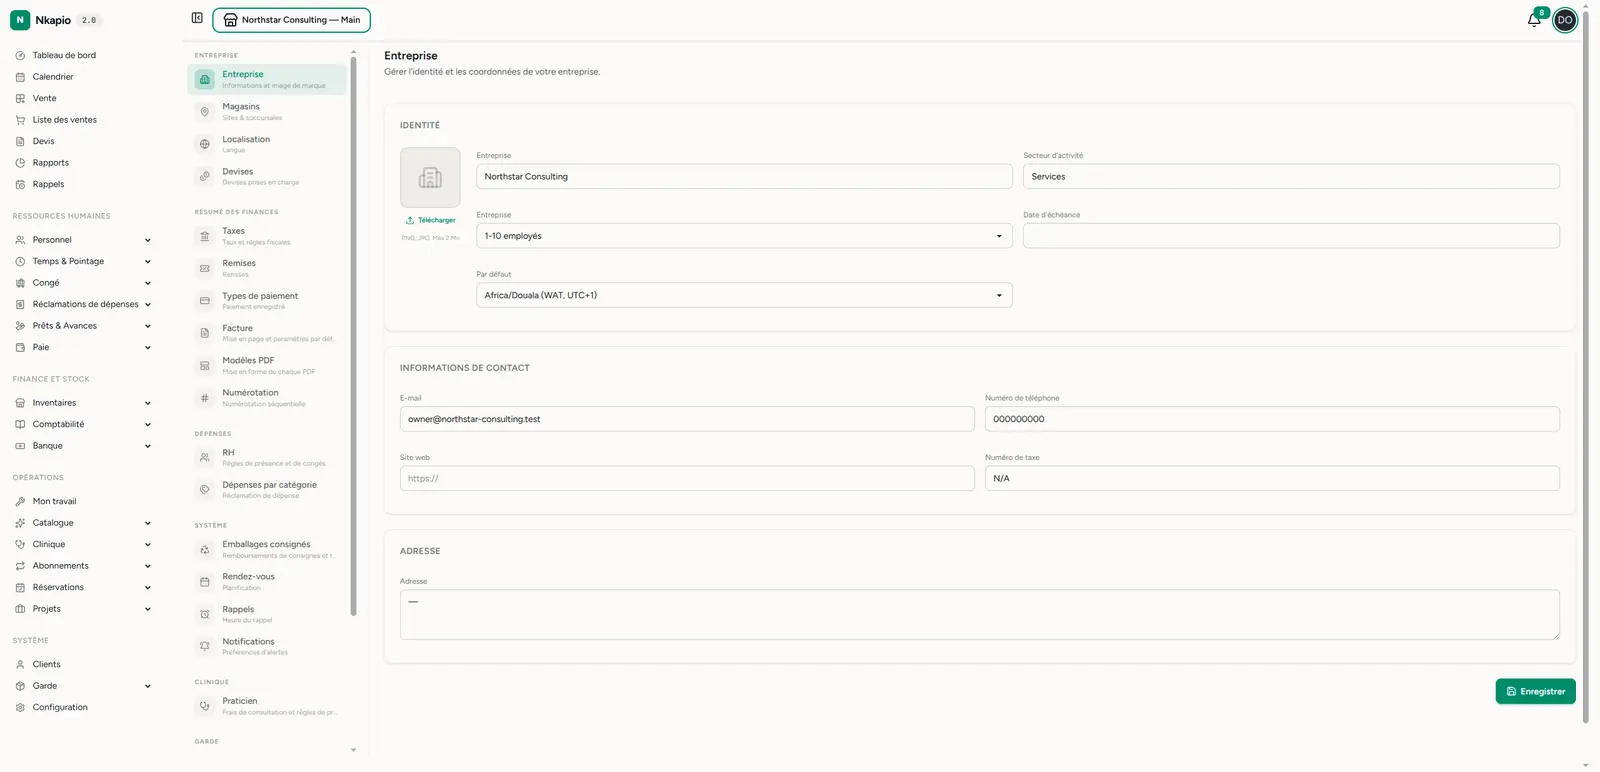Image resolution: width=1600 pixels, height=772 pixels.
Task: Click the Nkapio logo icon
Action: coord(20,20)
